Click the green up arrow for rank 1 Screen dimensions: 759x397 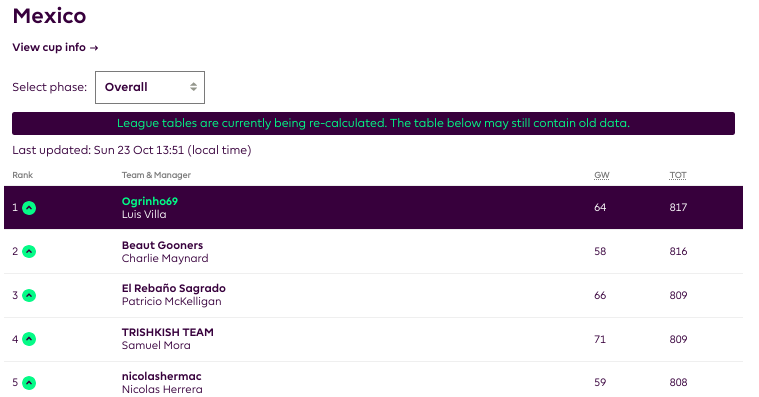29,208
